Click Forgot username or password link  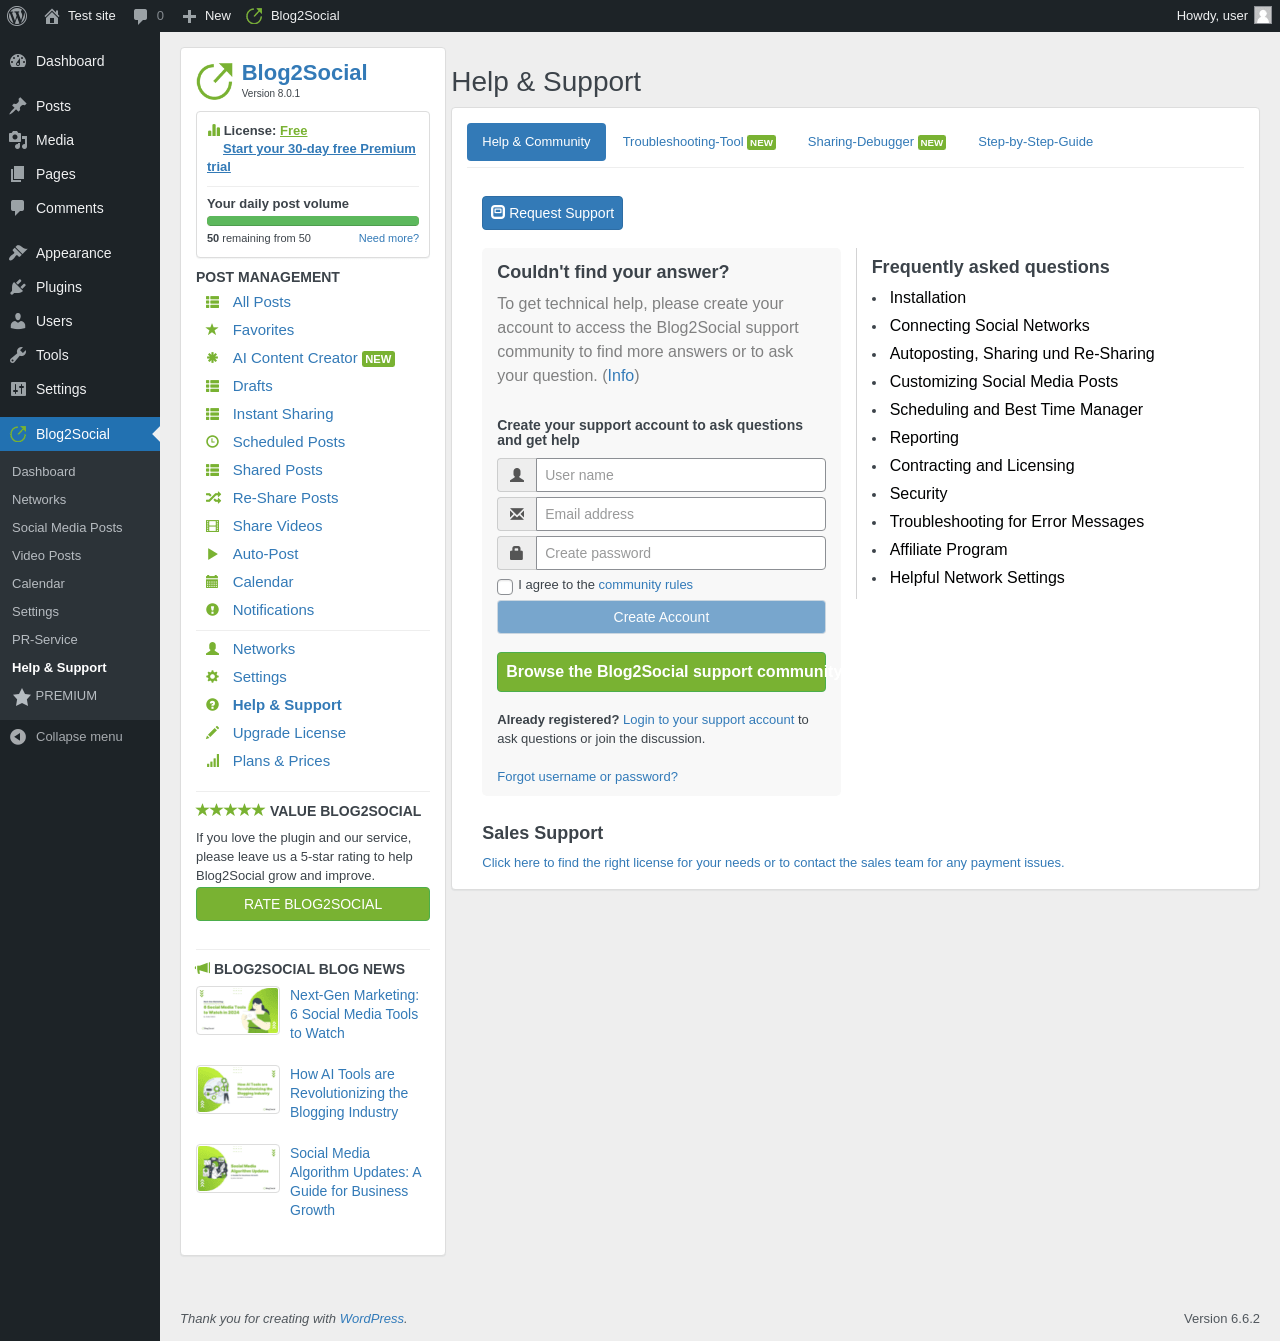pos(587,777)
